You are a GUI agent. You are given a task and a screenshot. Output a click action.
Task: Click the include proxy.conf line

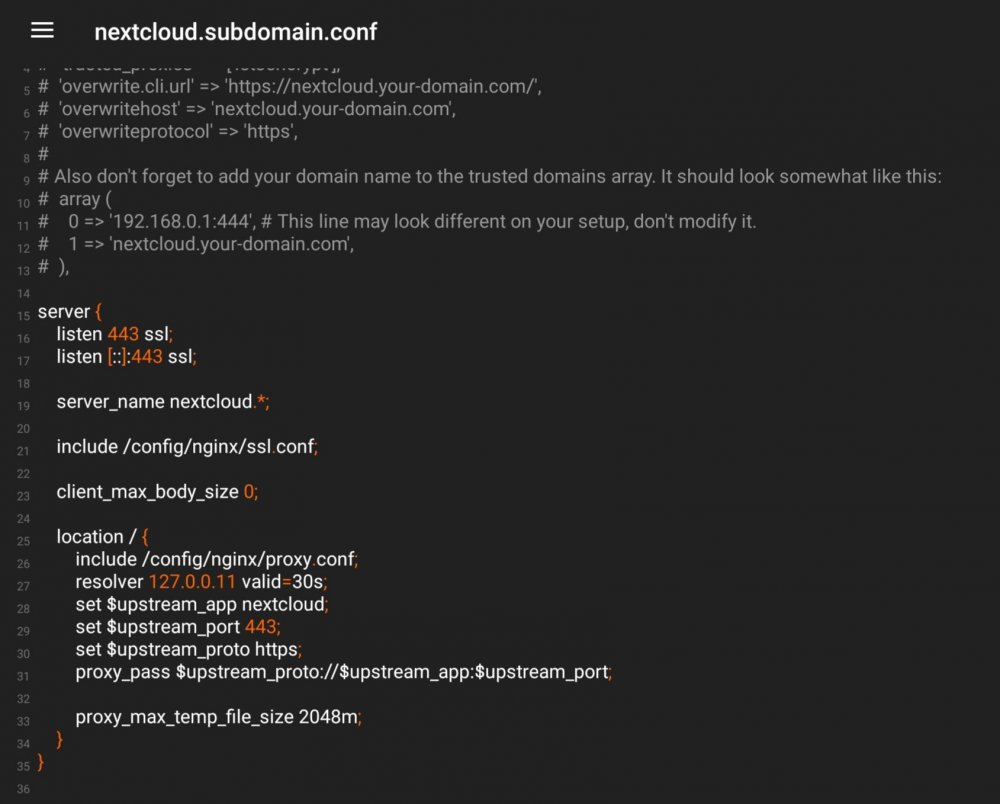tap(217, 559)
